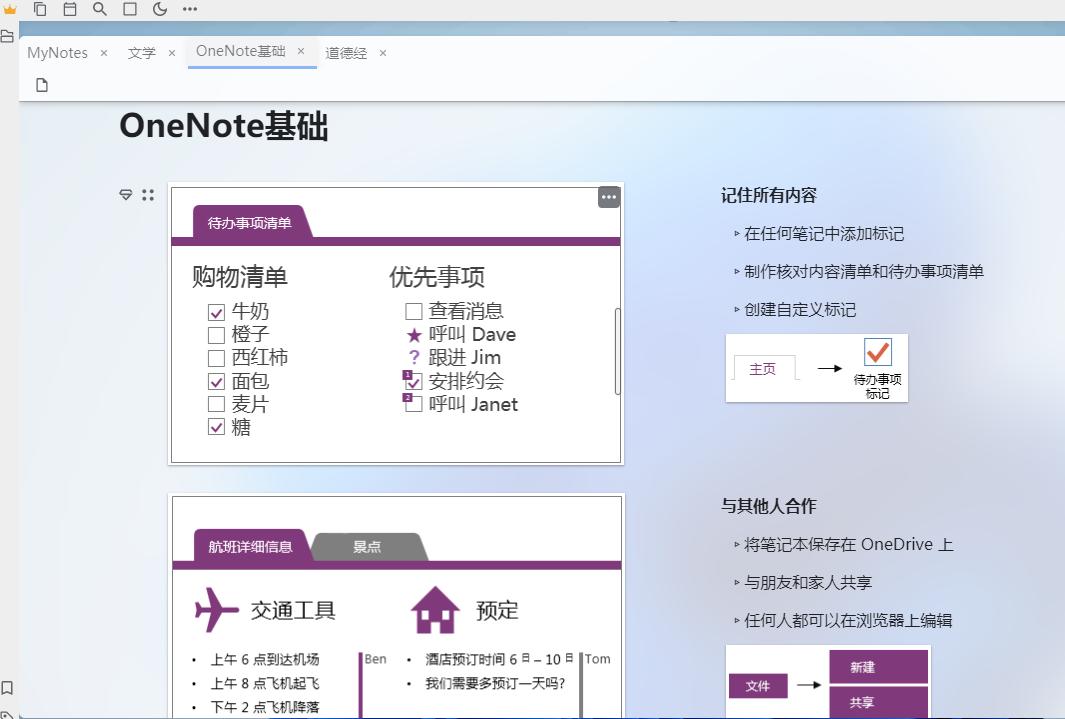The height and width of the screenshot is (719, 1065).
Task: Check the 查看消息 item under 优先事项
Action: [413, 311]
